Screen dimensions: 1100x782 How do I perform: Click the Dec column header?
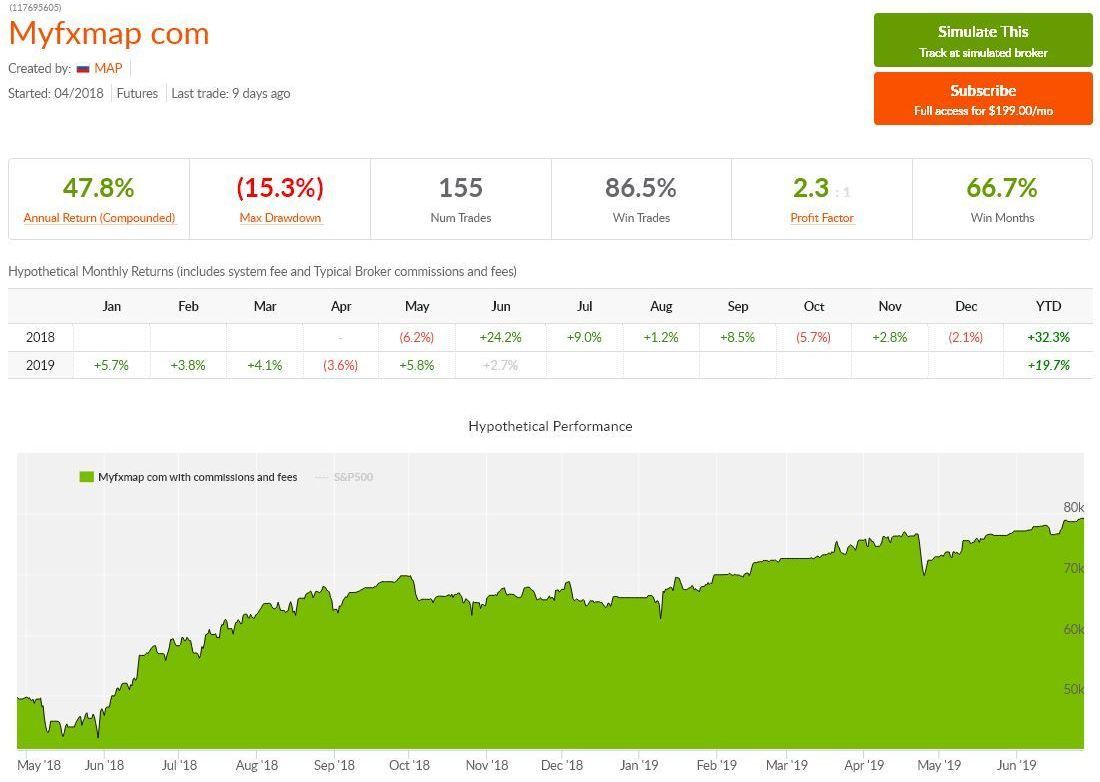[x=965, y=306]
